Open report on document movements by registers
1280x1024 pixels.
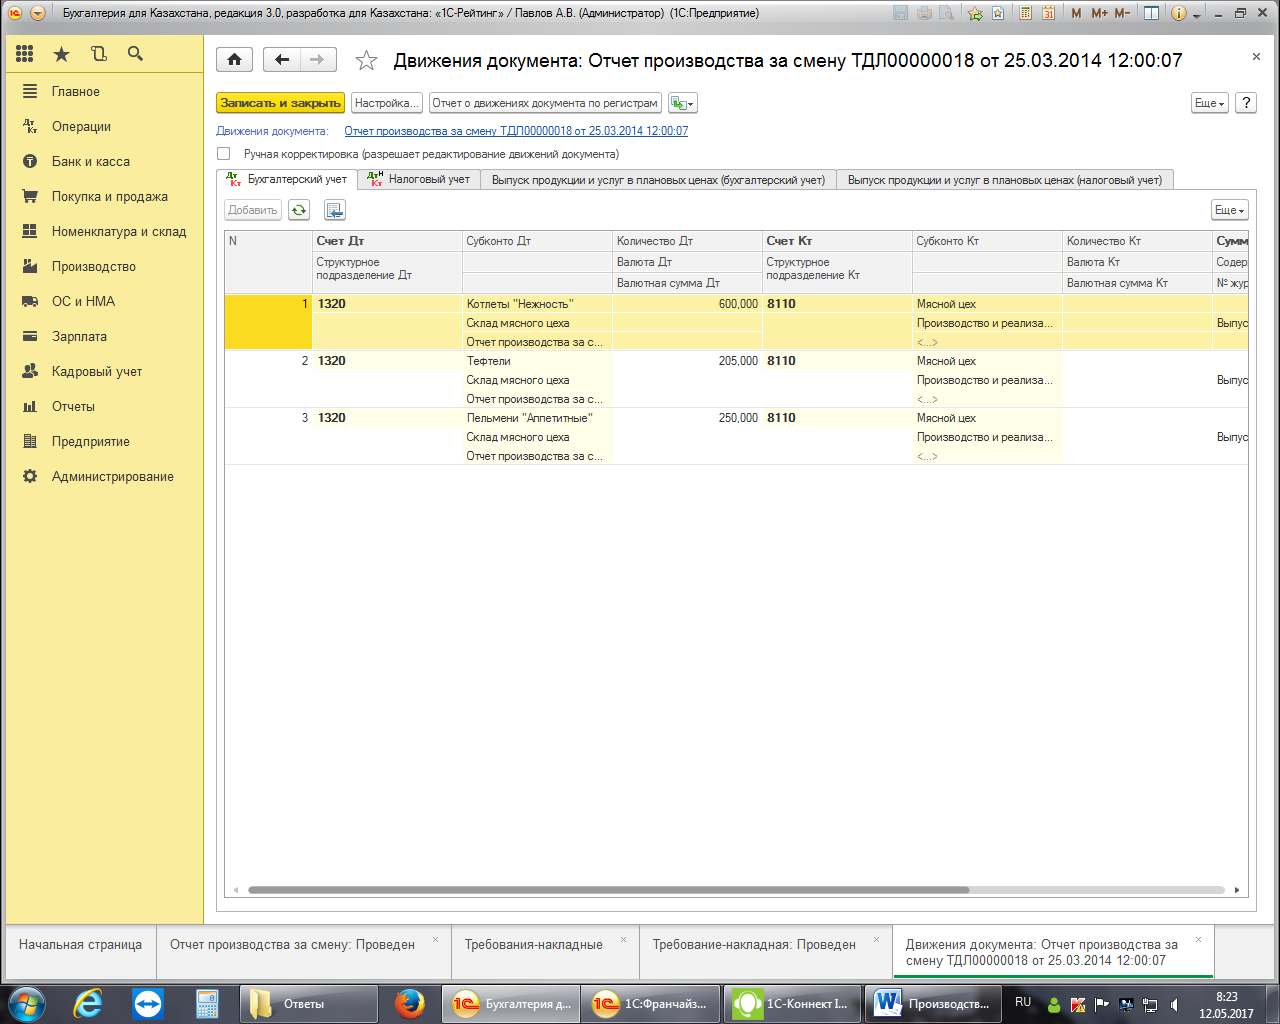tap(545, 103)
